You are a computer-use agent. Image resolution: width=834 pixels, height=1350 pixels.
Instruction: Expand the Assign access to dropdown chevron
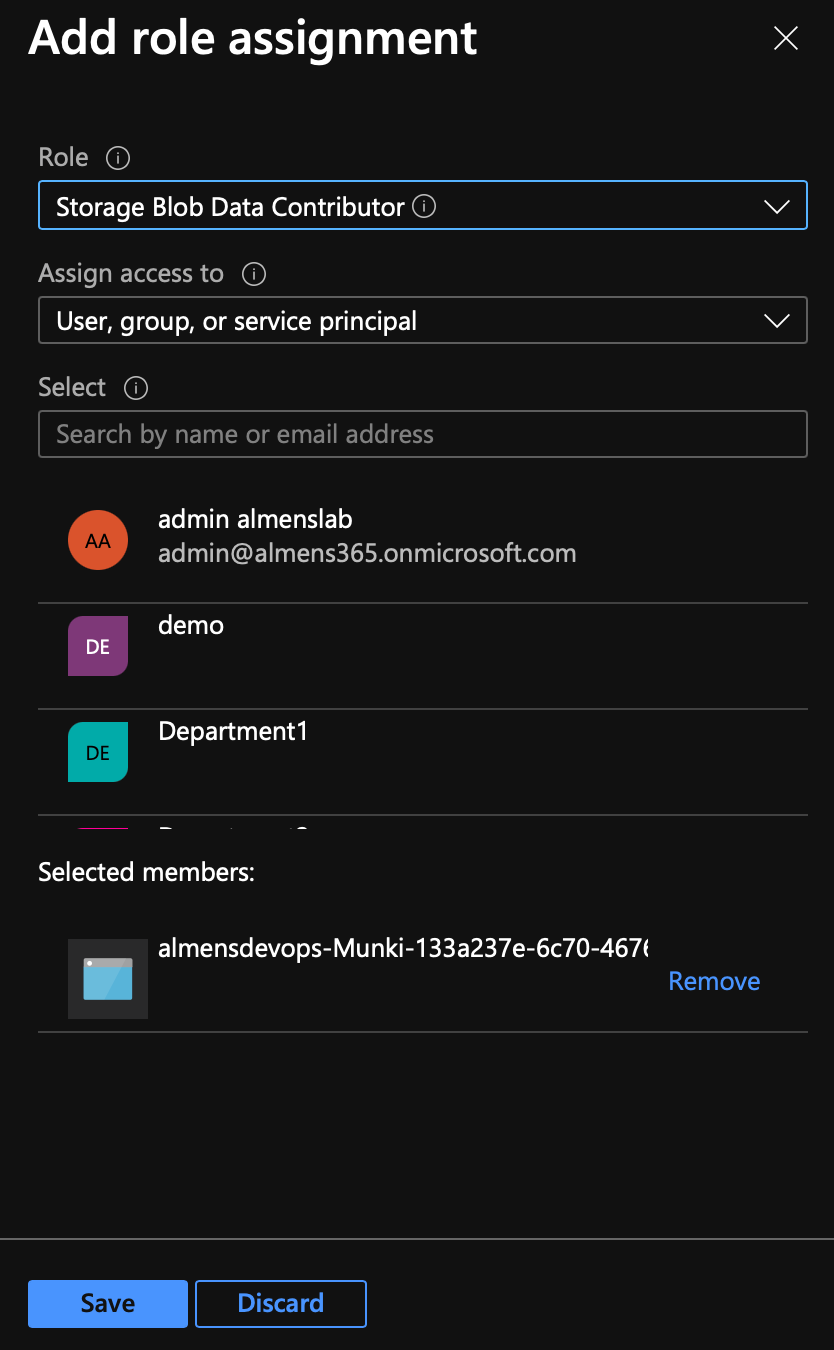tap(776, 321)
